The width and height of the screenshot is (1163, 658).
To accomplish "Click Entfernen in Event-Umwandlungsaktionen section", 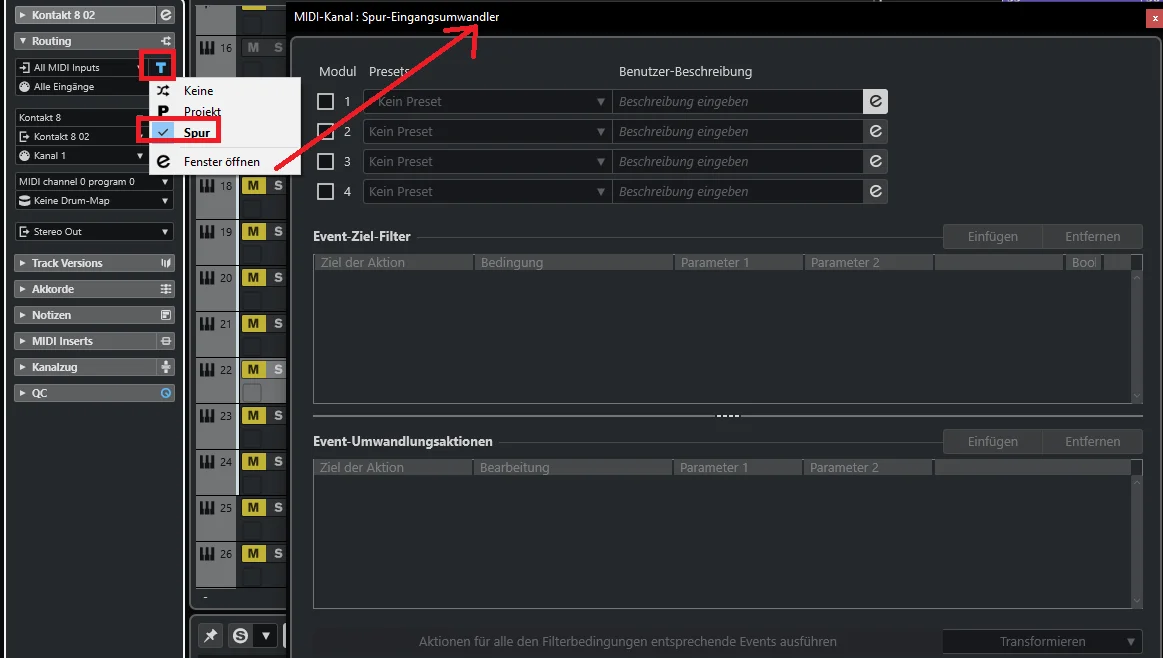I will pyautogui.click(x=1093, y=441).
